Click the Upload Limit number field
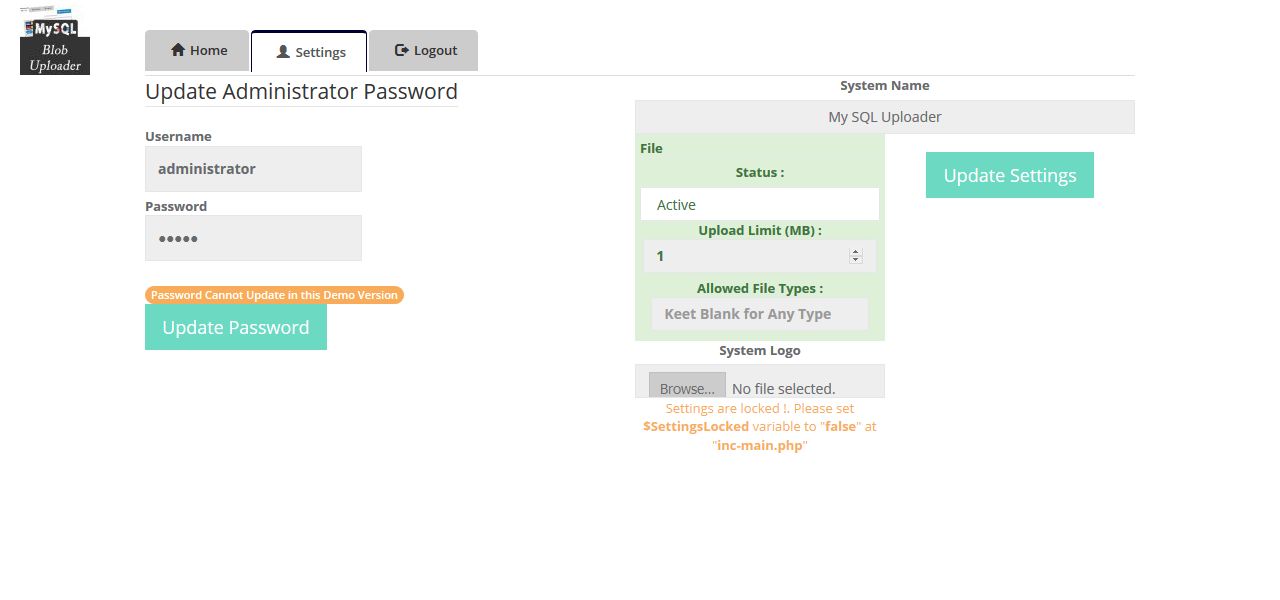Viewport: 1280px width, 600px height. [745, 256]
